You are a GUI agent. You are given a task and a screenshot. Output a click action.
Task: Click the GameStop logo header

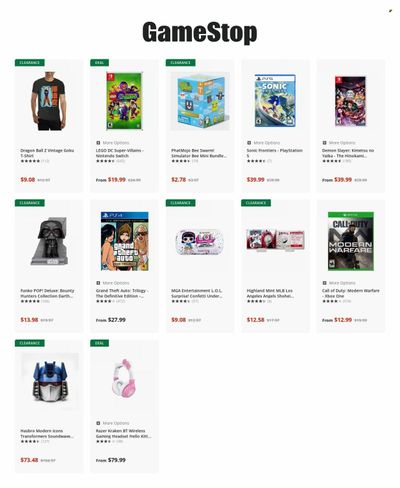(200, 32)
